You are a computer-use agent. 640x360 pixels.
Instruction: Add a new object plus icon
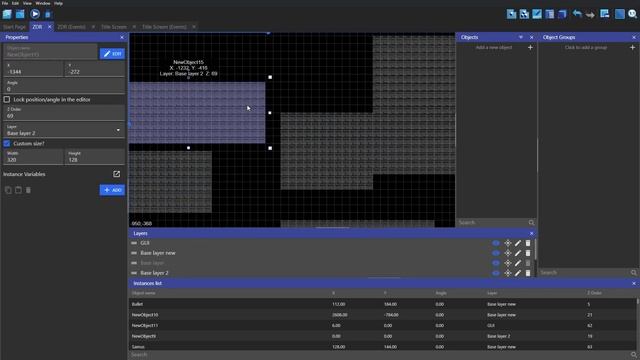tap(530, 47)
